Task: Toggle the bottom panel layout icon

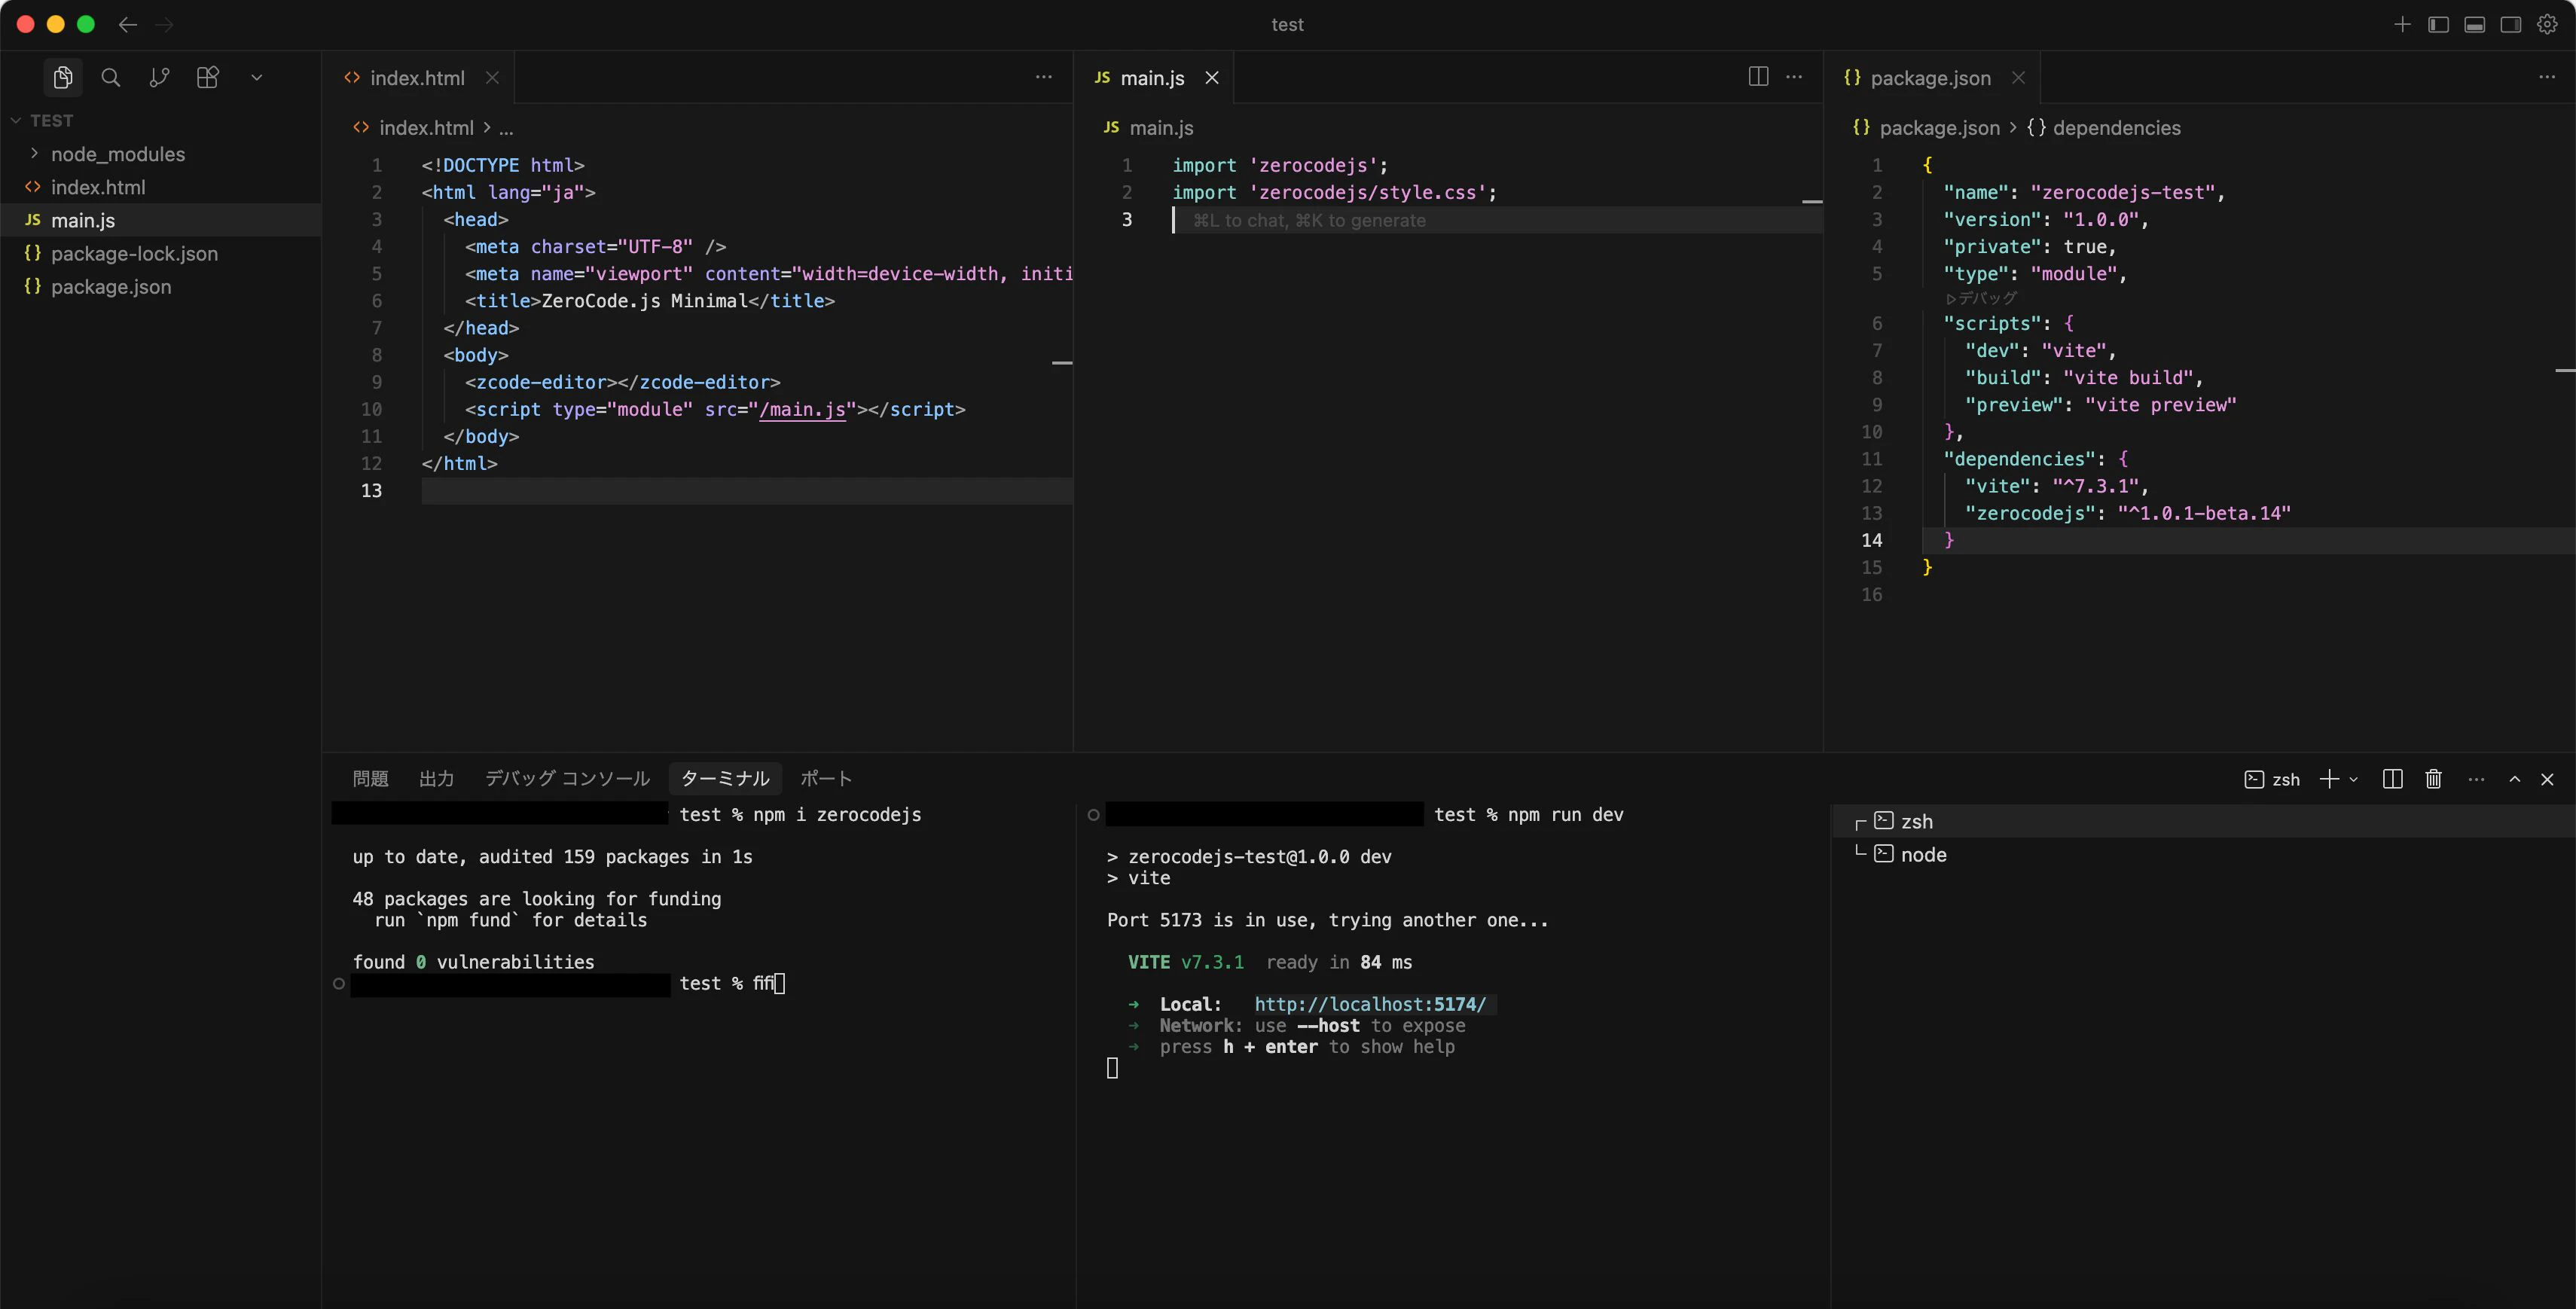Action: pos(2474,24)
